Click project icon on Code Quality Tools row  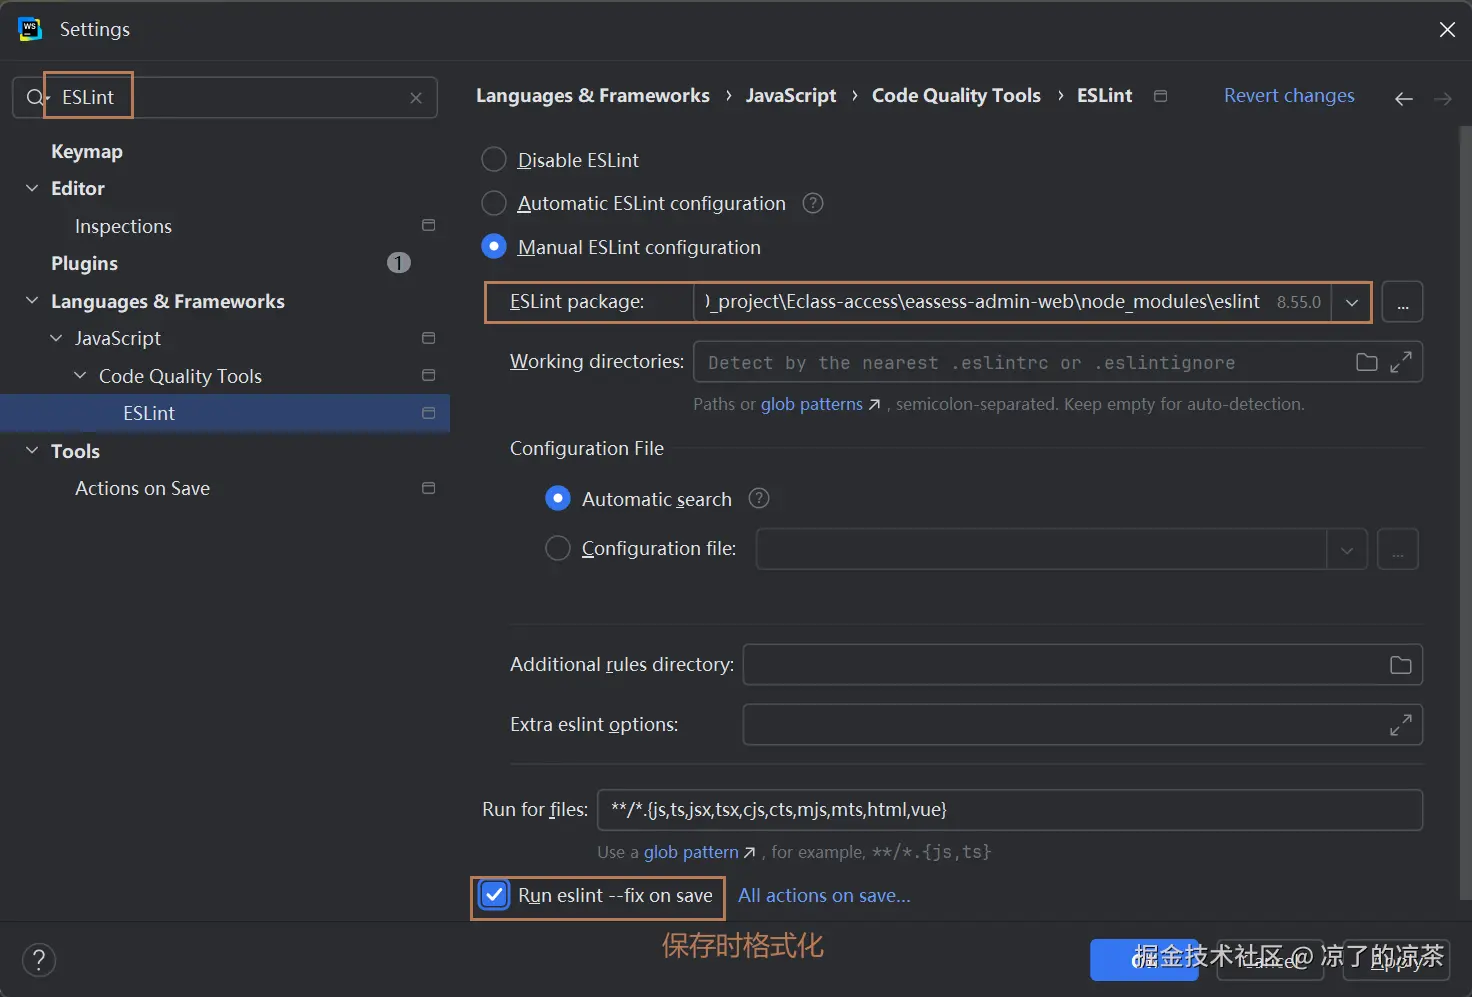click(429, 375)
